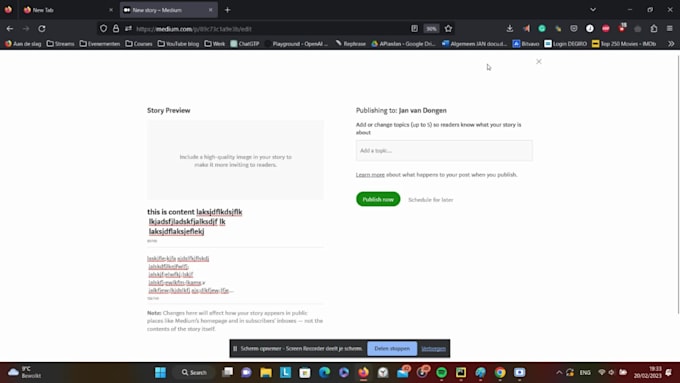The image size is (680, 383).
Task: Open the Courses bookmarks folder
Action: (139, 44)
